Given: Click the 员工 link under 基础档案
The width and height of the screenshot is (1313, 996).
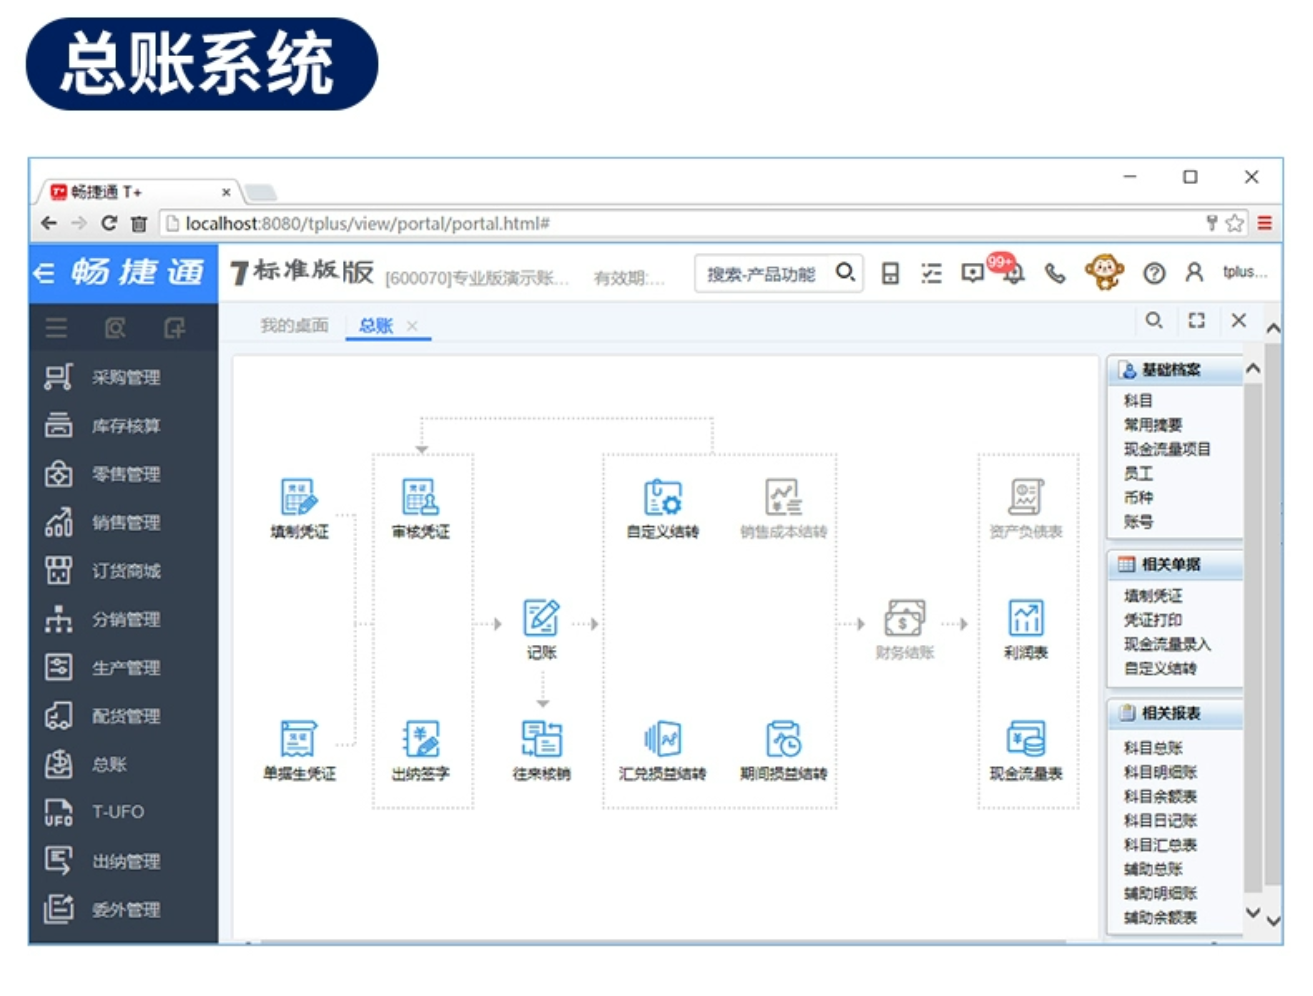Looking at the screenshot, I should coord(1138,473).
